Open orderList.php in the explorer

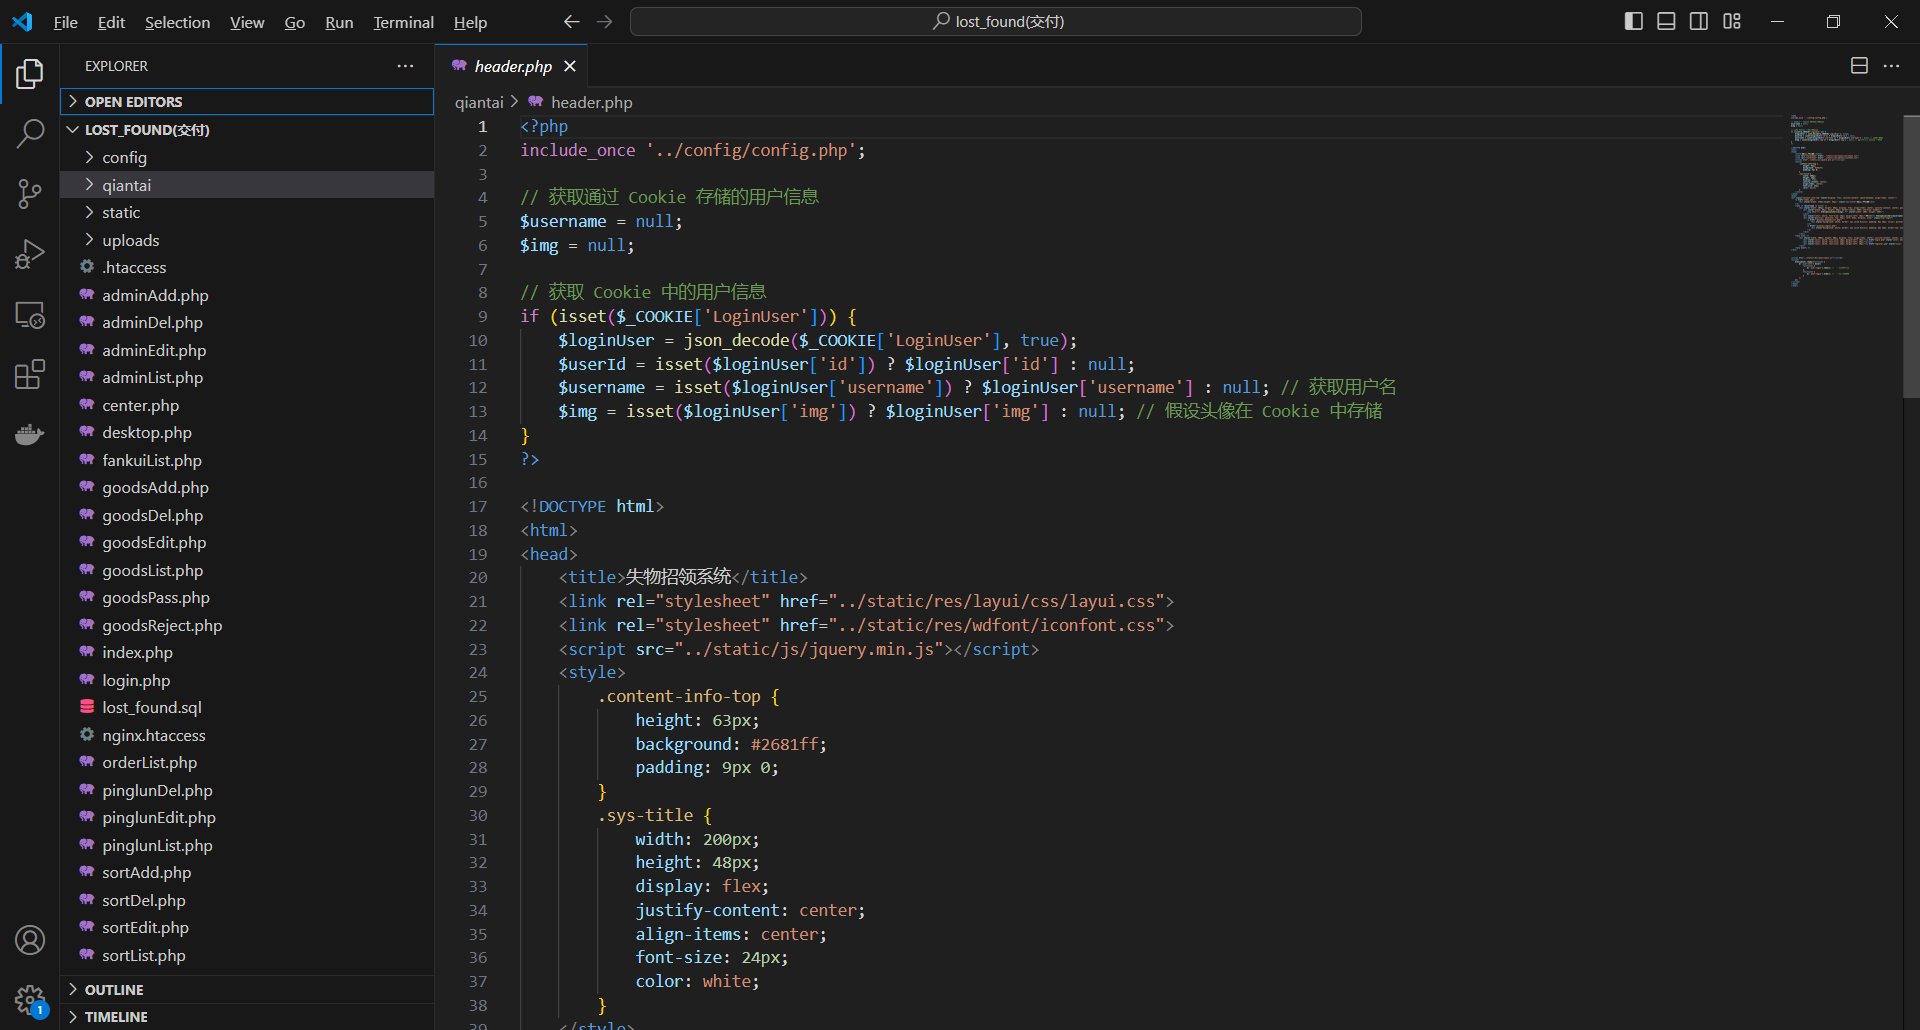tap(247, 763)
